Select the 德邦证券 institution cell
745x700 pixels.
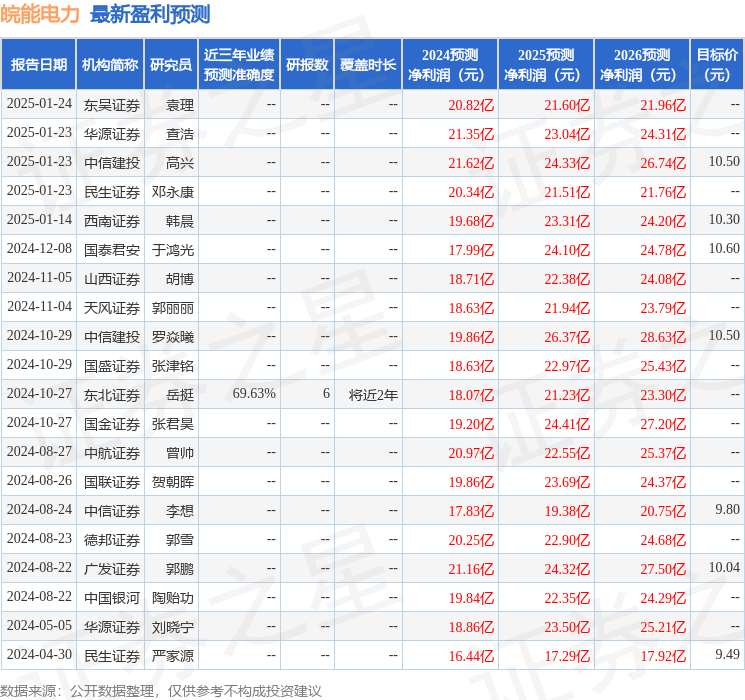pos(112,540)
